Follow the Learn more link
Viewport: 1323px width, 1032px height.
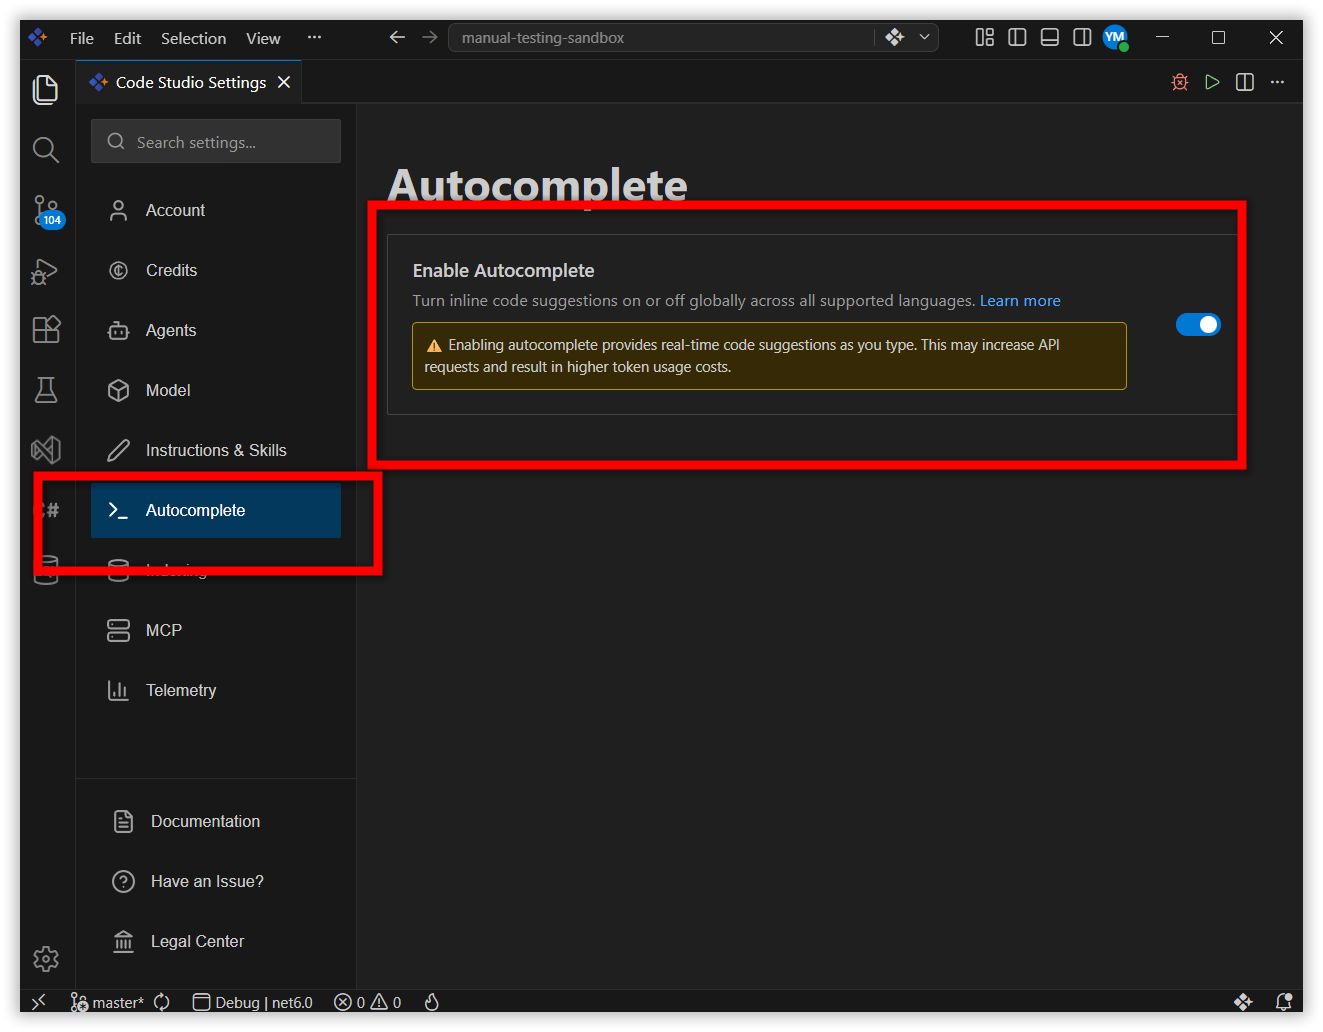[x=1020, y=301]
